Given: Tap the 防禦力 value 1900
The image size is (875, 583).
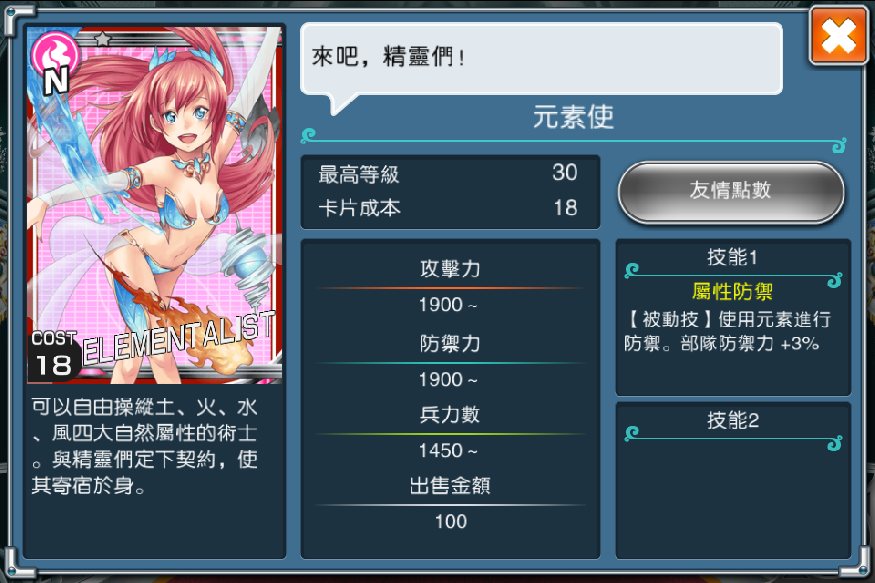Looking at the screenshot, I should (x=448, y=380).
